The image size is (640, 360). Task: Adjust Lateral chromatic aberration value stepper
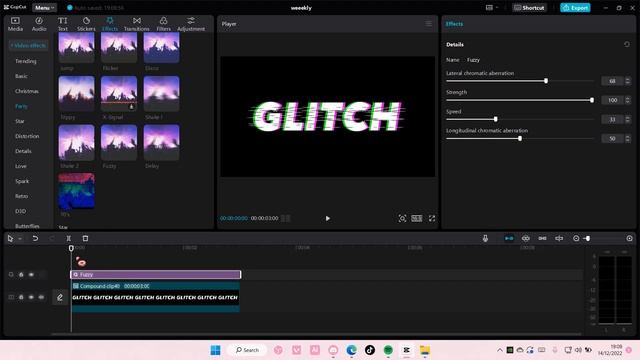click(x=628, y=81)
